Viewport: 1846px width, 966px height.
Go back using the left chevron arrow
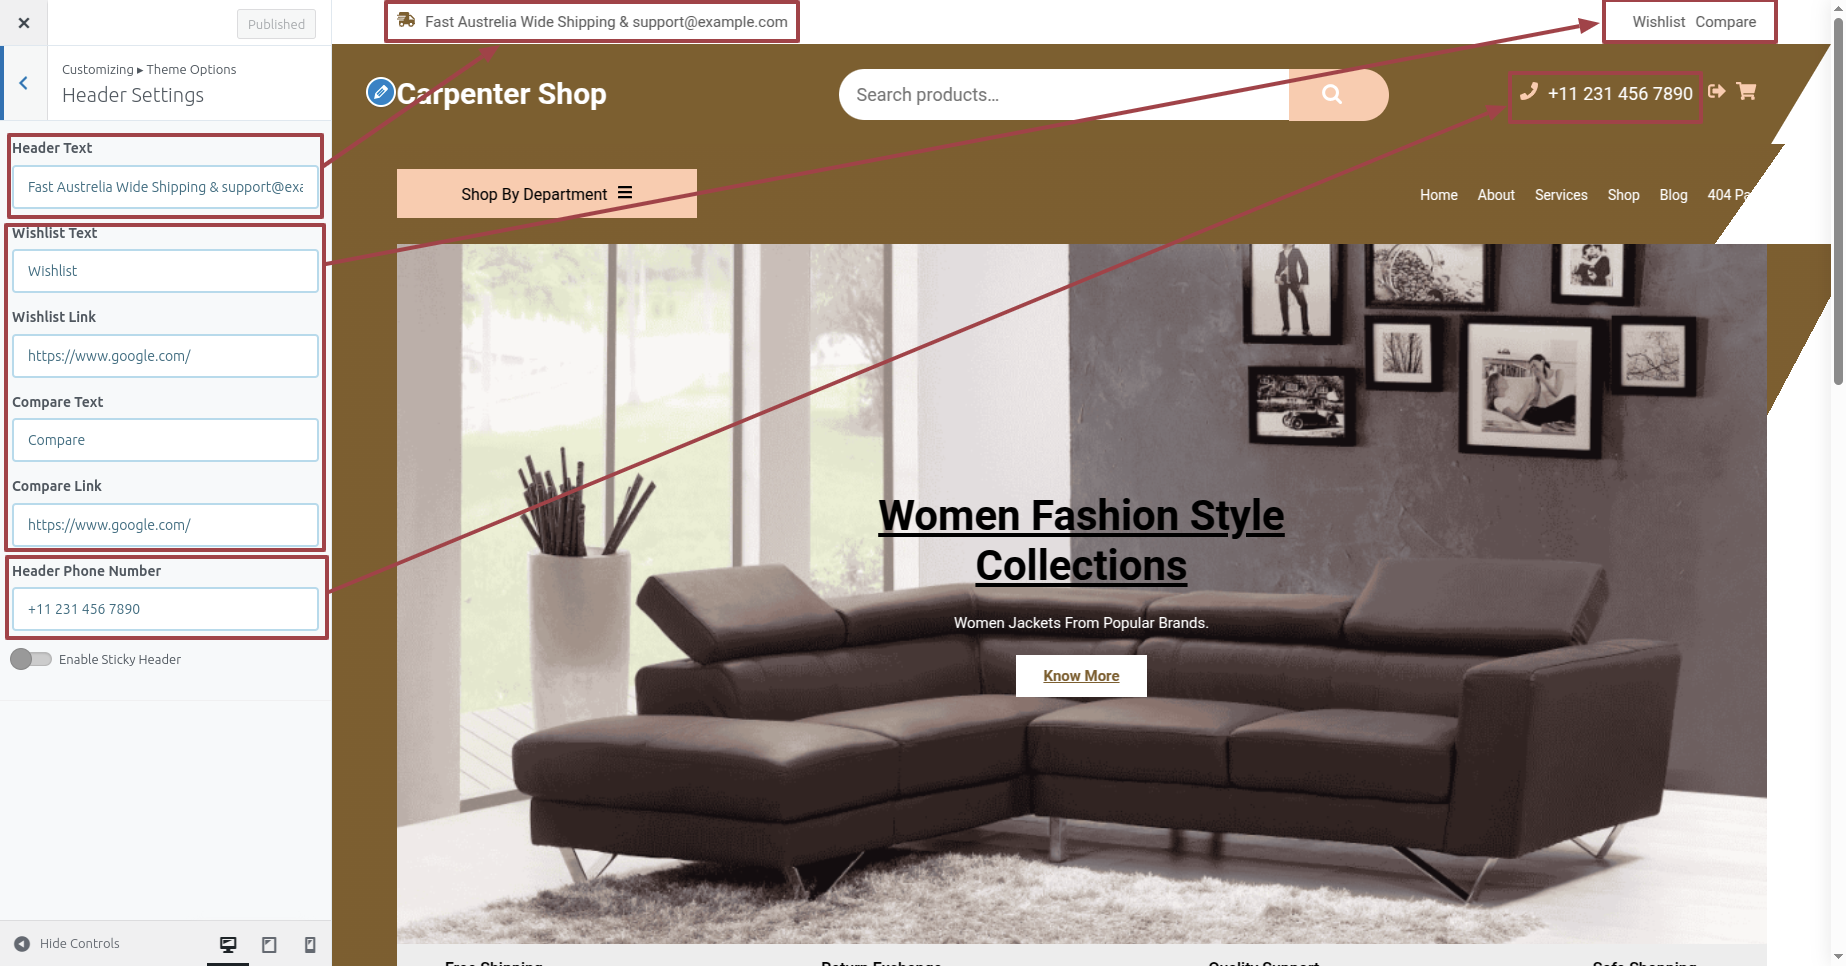click(x=24, y=83)
